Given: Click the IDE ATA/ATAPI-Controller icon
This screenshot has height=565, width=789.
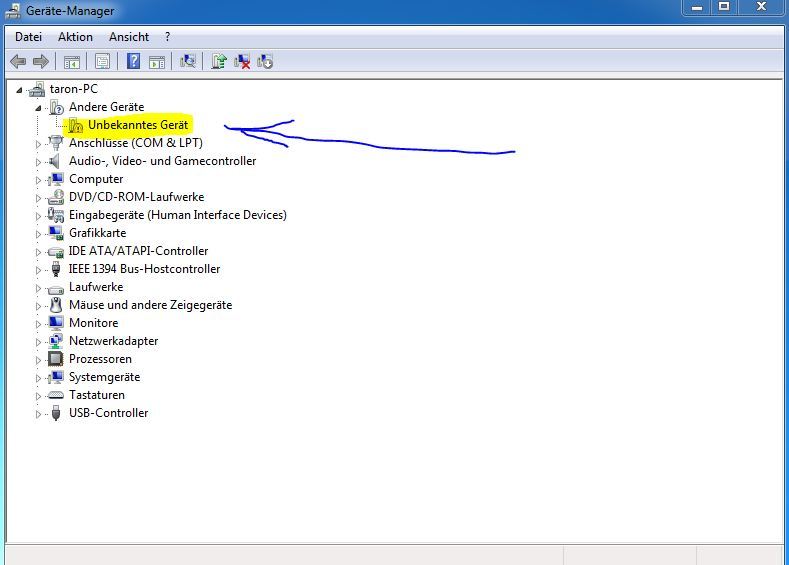Looking at the screenshot, I should pyautogui.click(x=56, y=252).
